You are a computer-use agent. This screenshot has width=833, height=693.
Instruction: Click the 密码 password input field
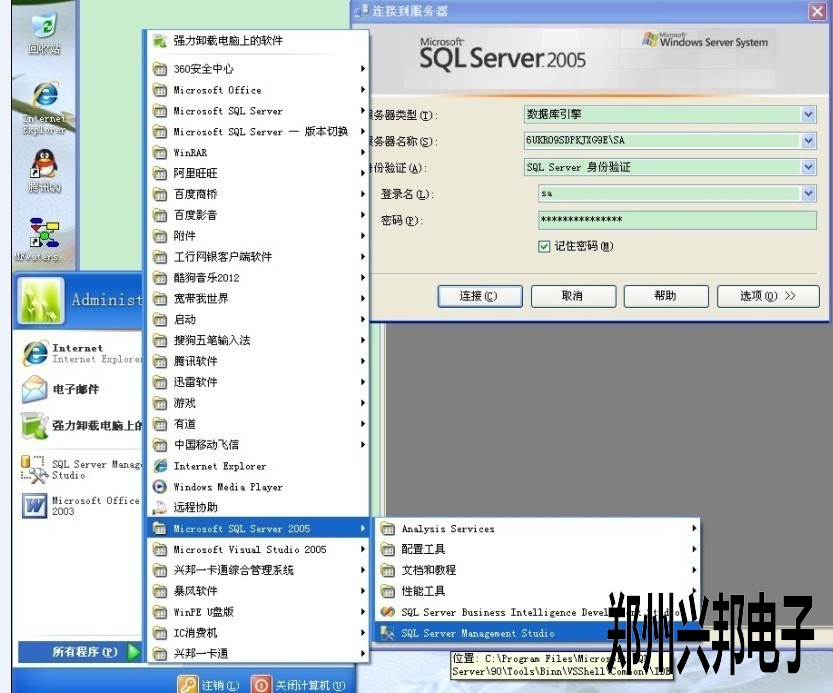tap(676, 220)
